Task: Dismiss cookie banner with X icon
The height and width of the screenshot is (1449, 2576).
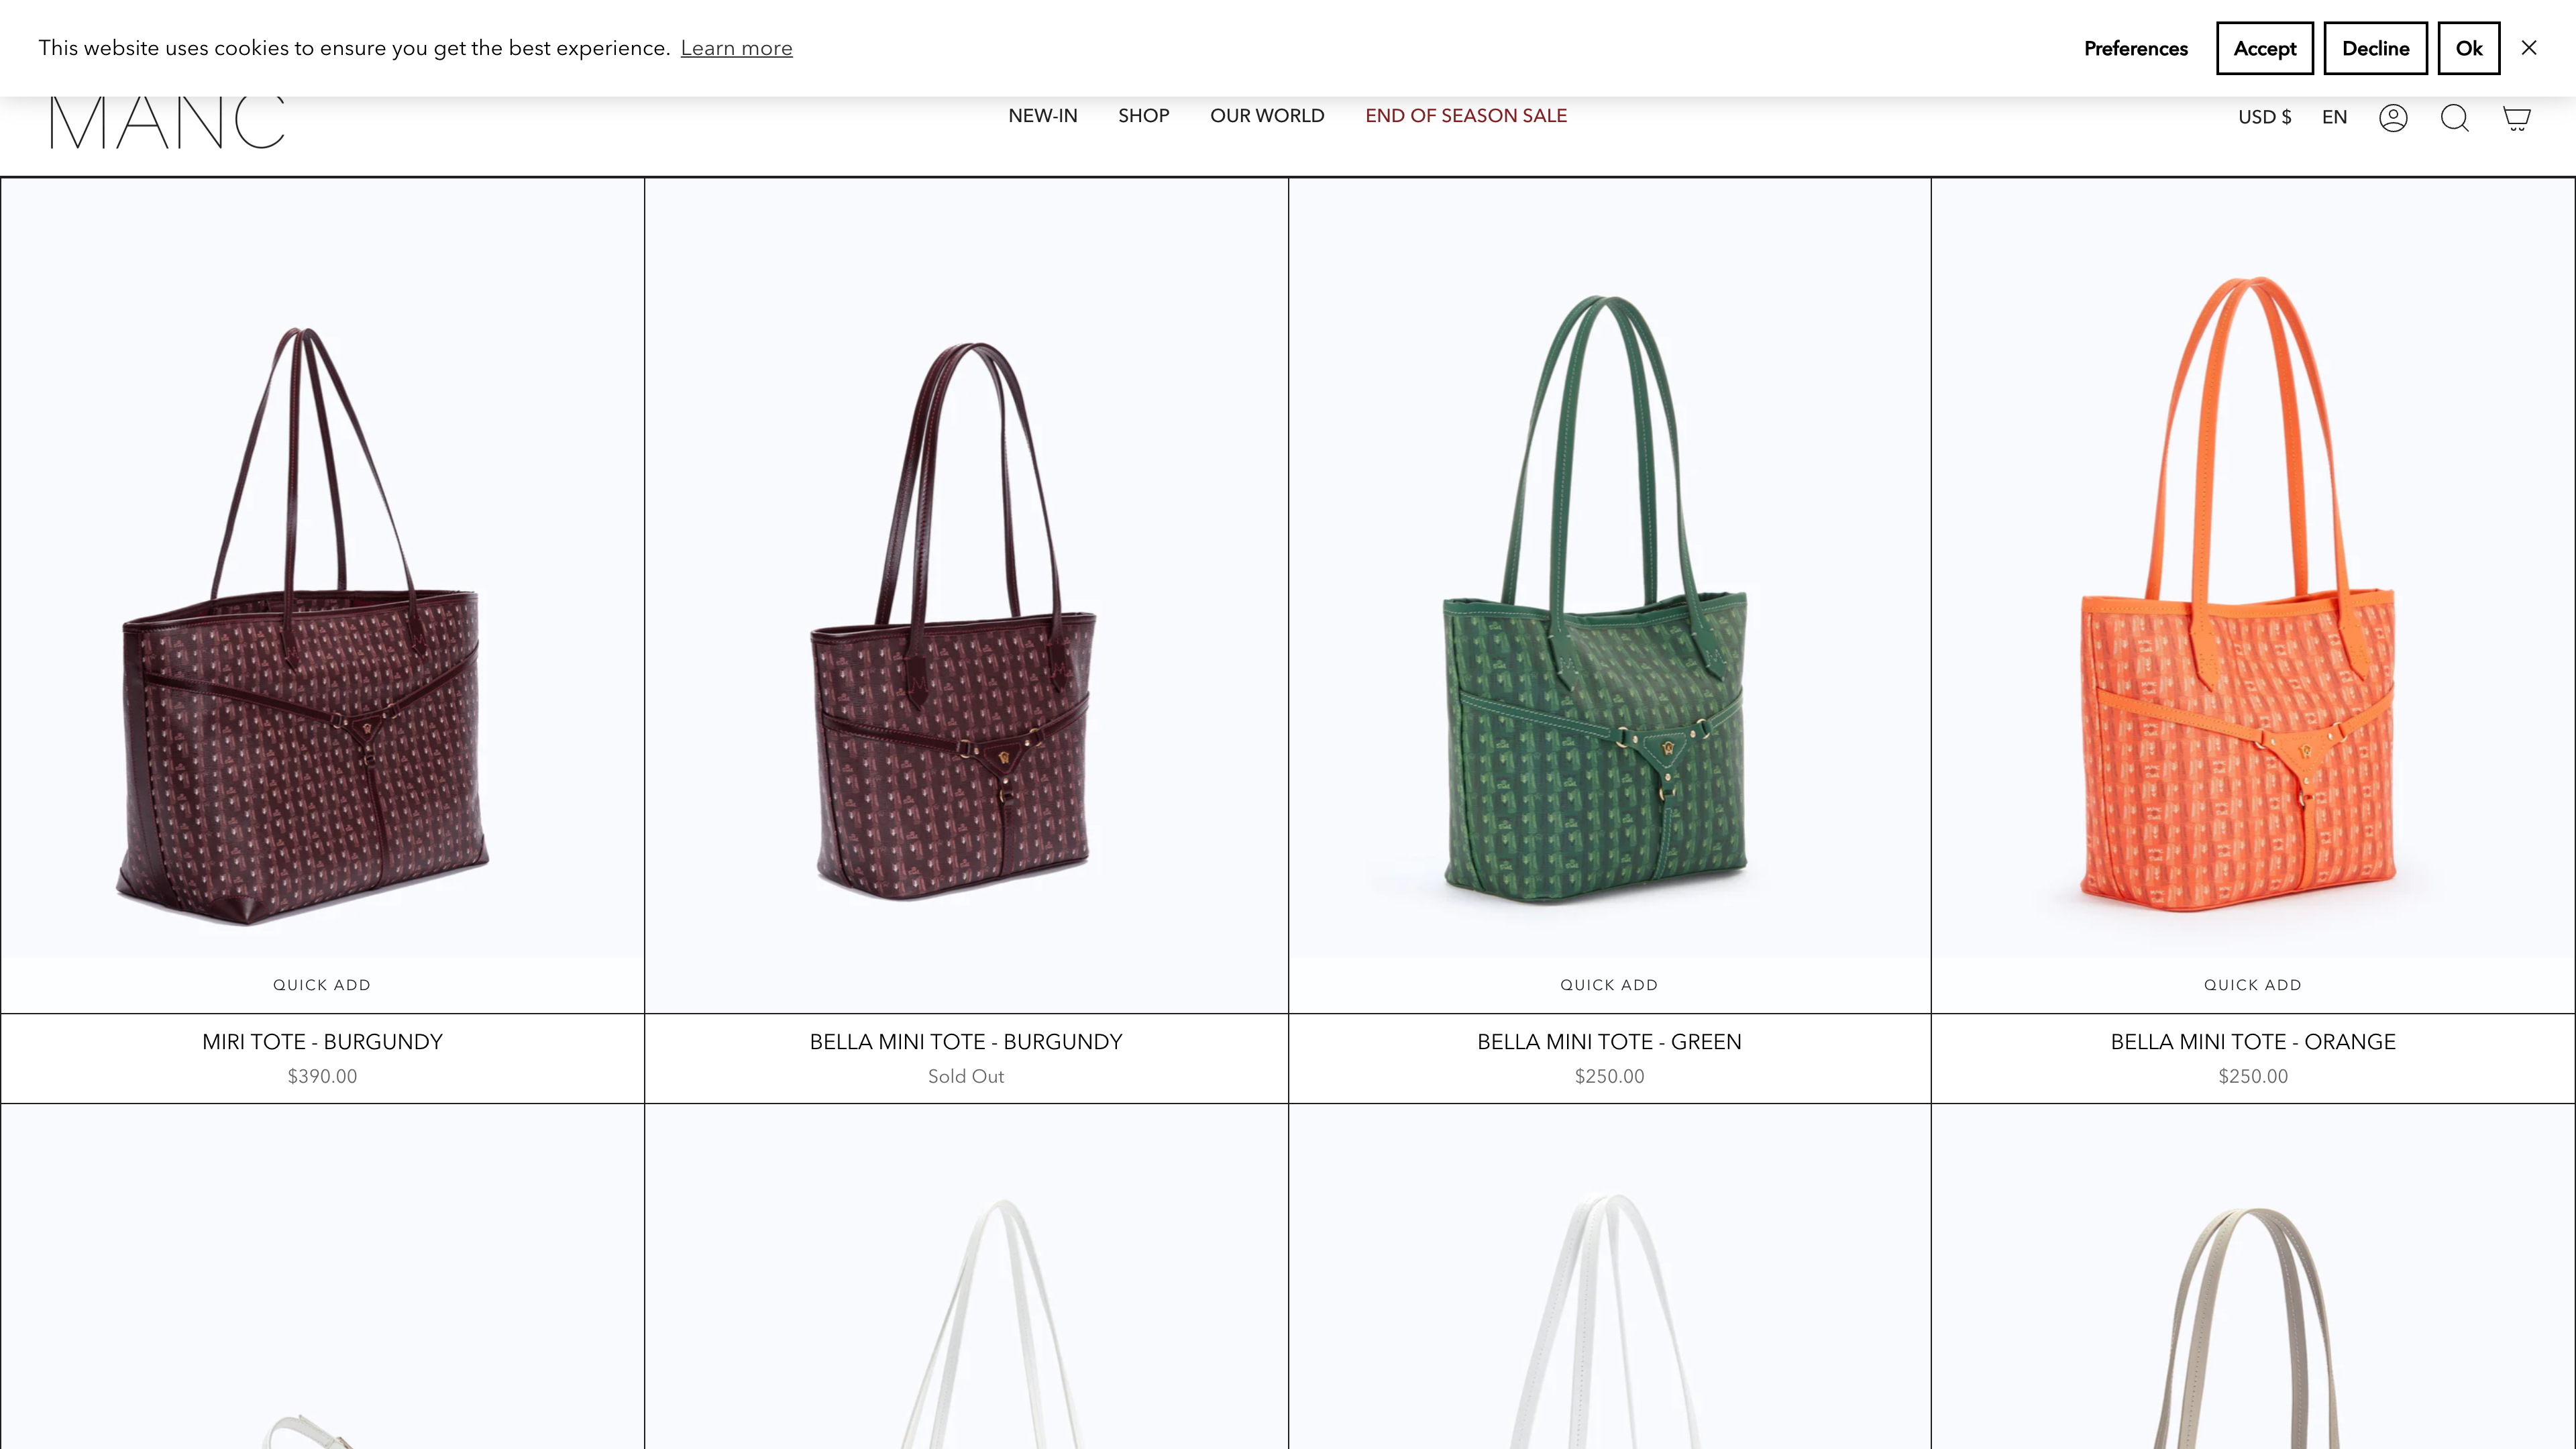Action: [2529, 48]
